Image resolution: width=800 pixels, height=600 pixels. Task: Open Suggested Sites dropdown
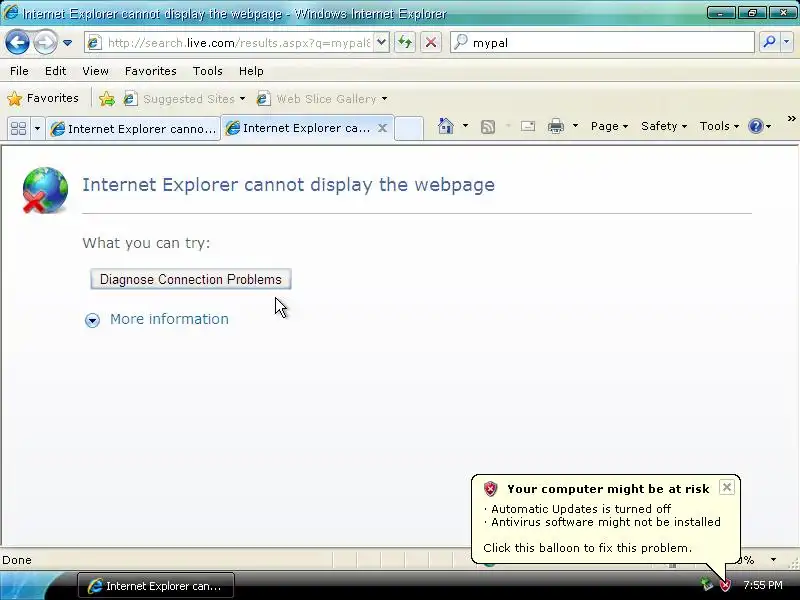tap(185, 98)
